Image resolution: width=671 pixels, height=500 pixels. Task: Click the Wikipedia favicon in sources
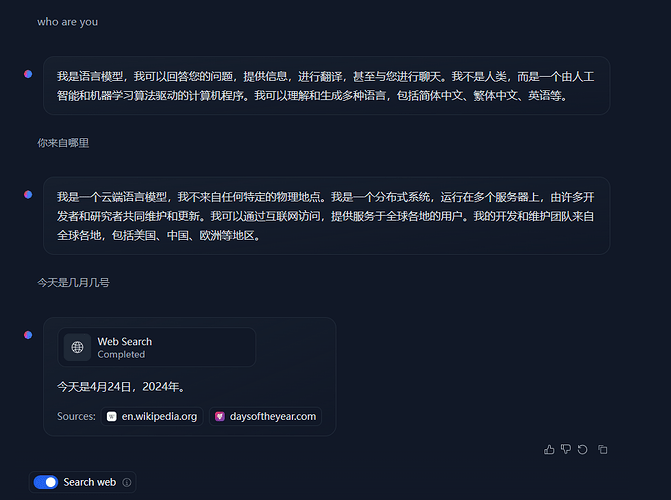pyautogui.click(x=112, y=417)
